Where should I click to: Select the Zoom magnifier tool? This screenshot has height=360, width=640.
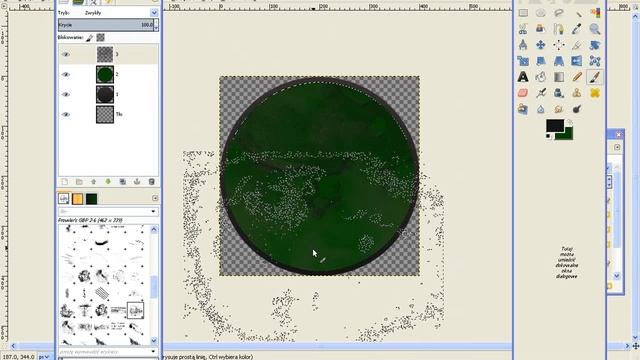[595, 29]
